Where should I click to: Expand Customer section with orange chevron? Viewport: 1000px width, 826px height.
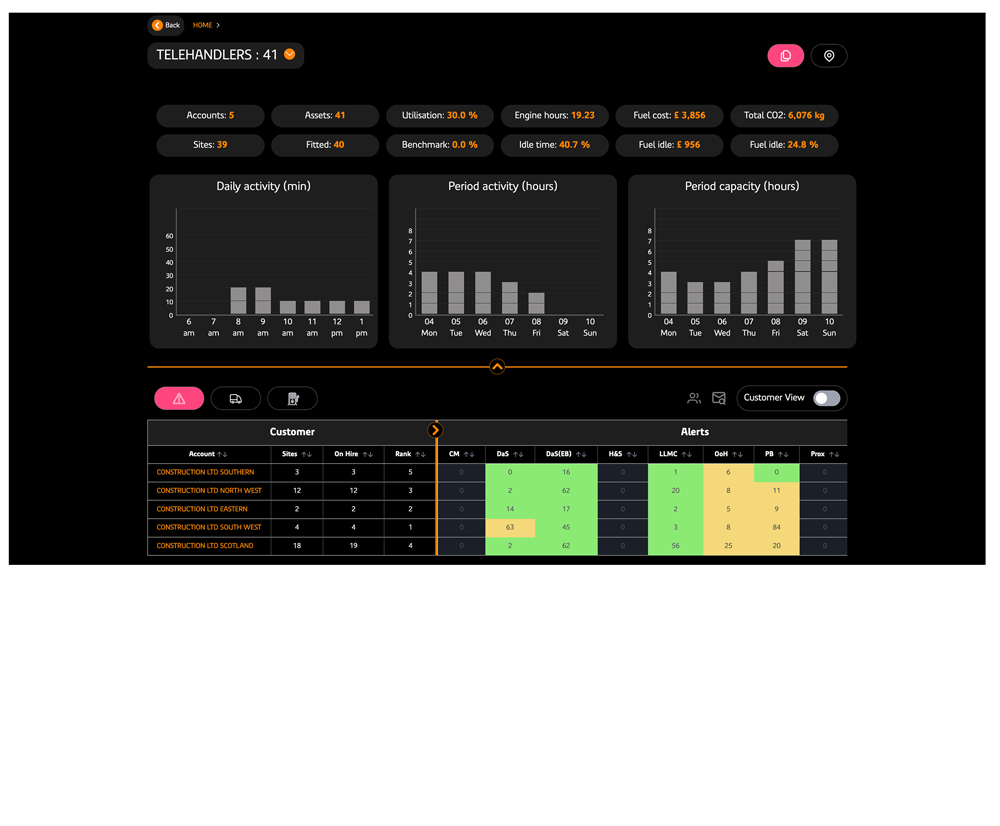(x=436, y=430)
